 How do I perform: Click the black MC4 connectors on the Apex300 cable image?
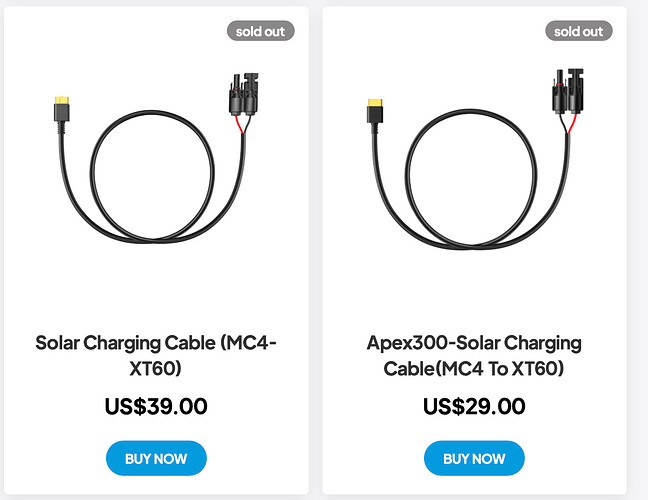(x=568, y=91)
